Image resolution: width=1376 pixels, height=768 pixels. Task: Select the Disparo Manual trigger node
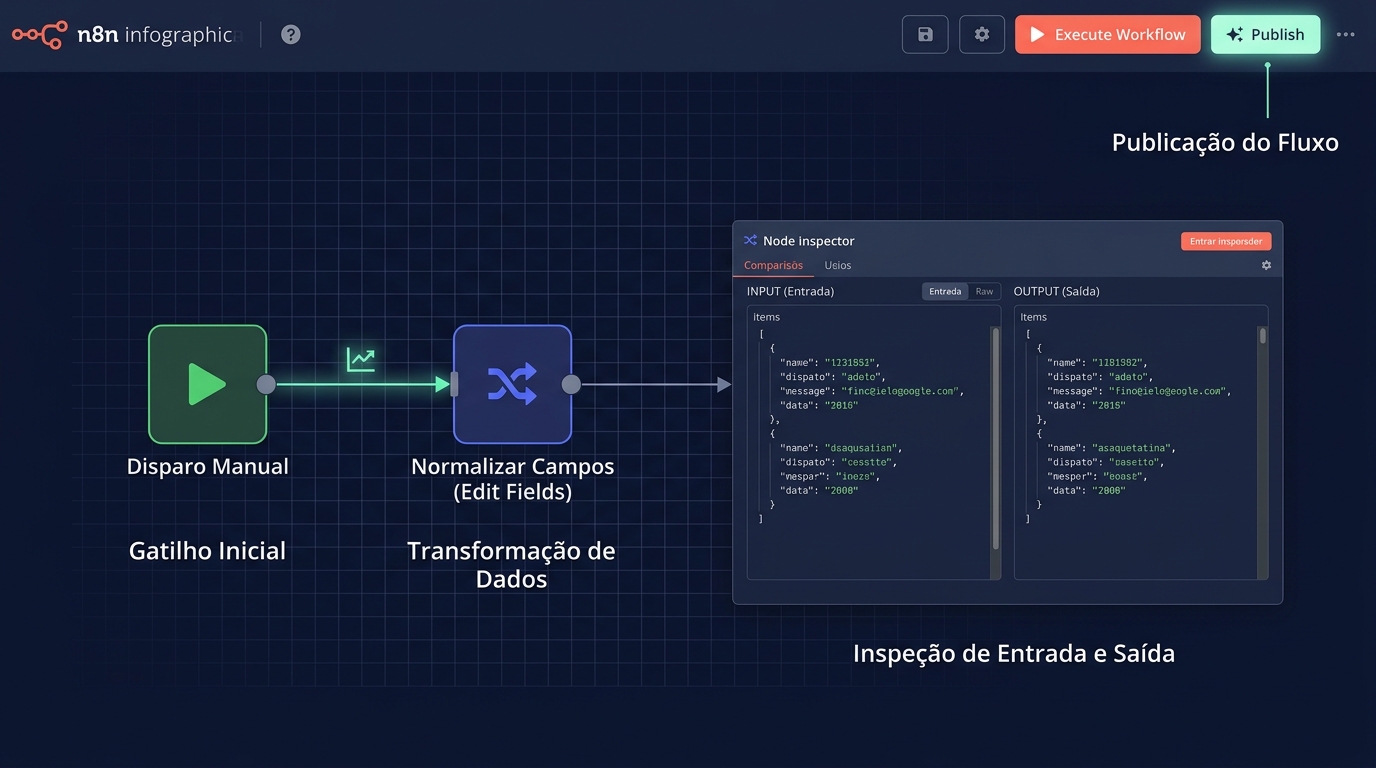tap(207, 384)
